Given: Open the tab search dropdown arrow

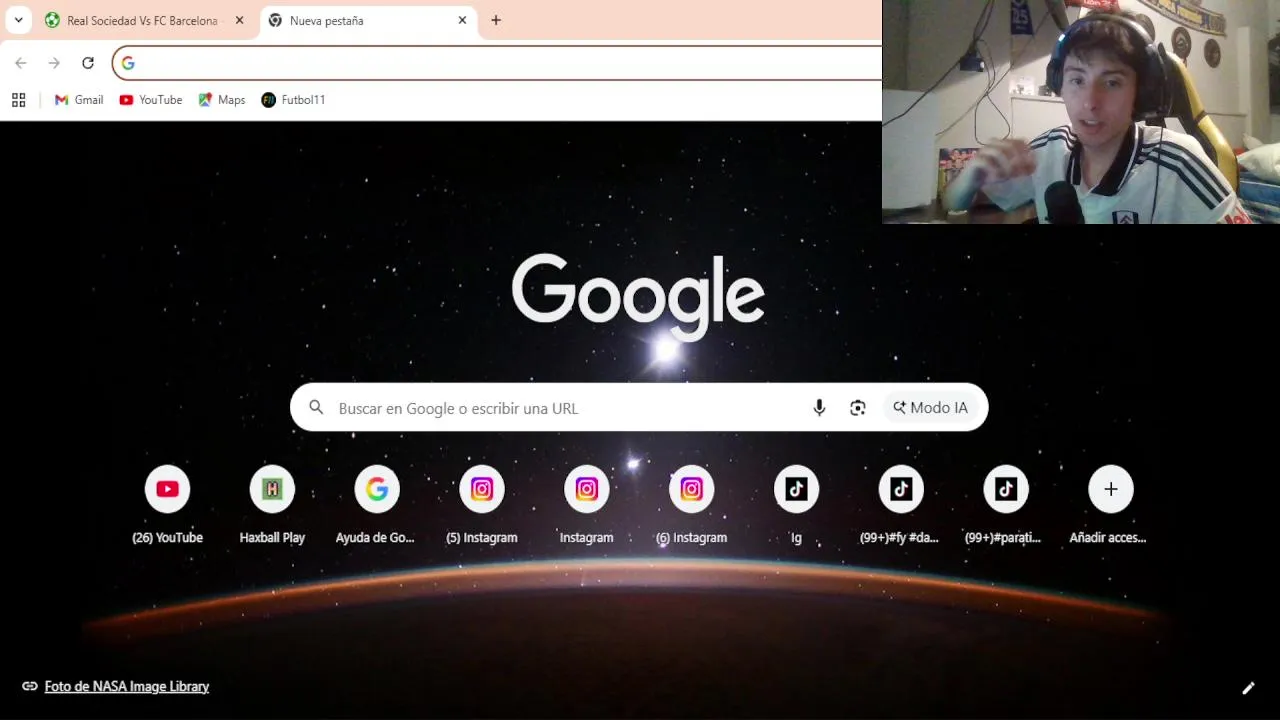Looking at the screenshot, I should tap(18, 20).
